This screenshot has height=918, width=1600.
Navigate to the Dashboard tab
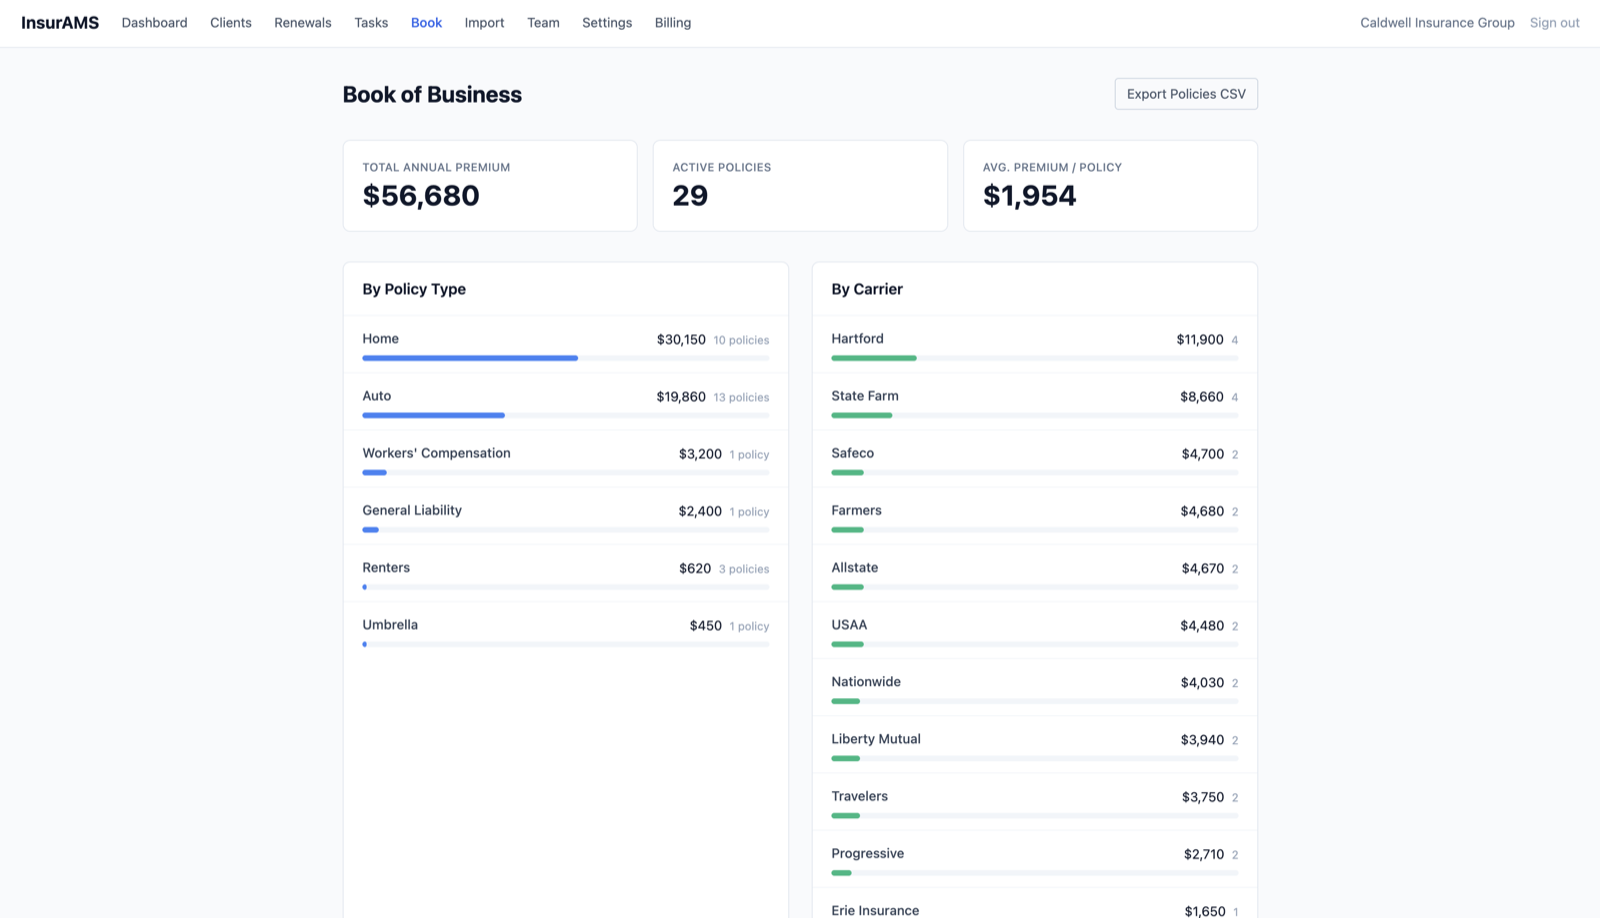pos(154,22)
